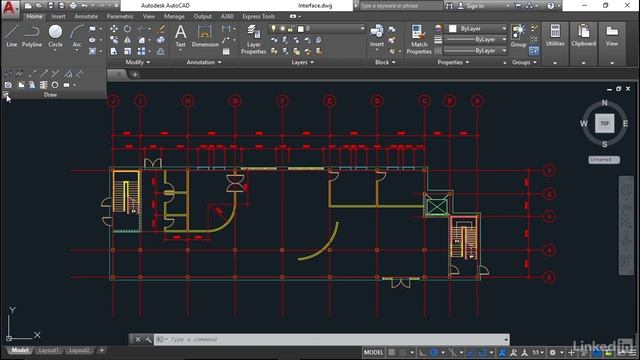Image resolution: width=640 pixels, height=360 pixels.
Task: Open the Annotate ribbon tab
Action: [x=86, y=16]
